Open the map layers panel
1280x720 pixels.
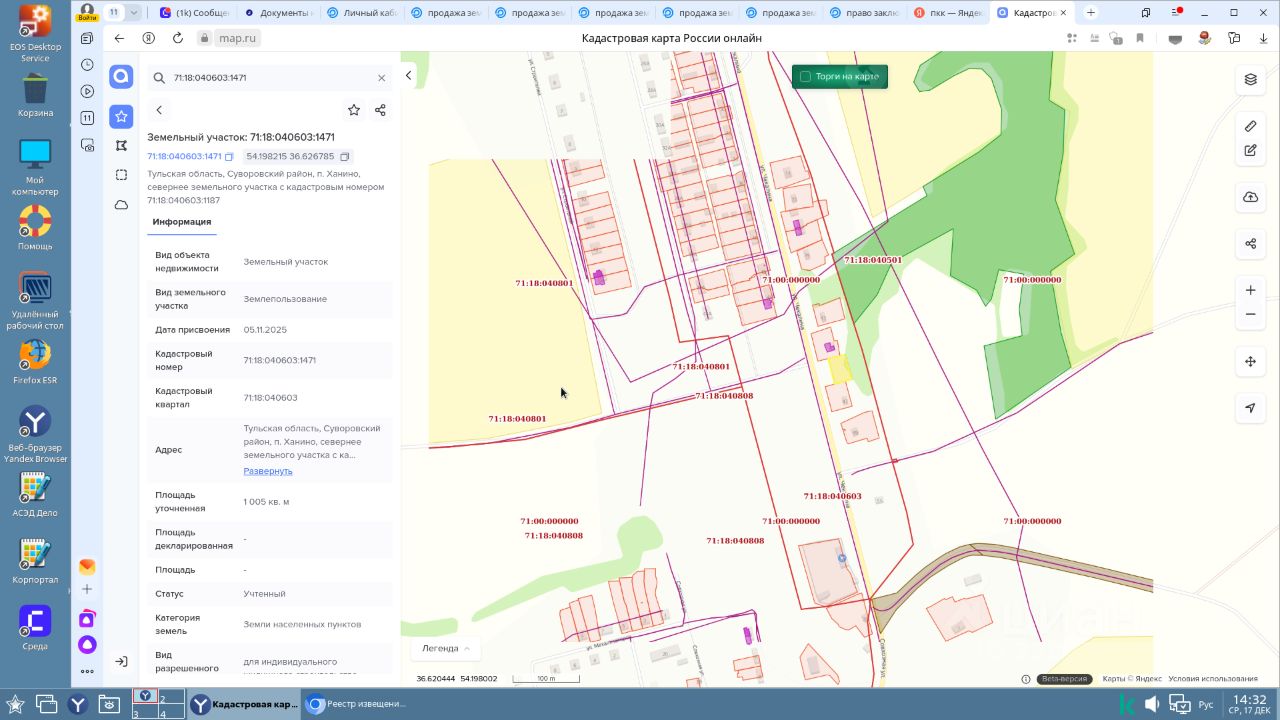[1250, 79]
